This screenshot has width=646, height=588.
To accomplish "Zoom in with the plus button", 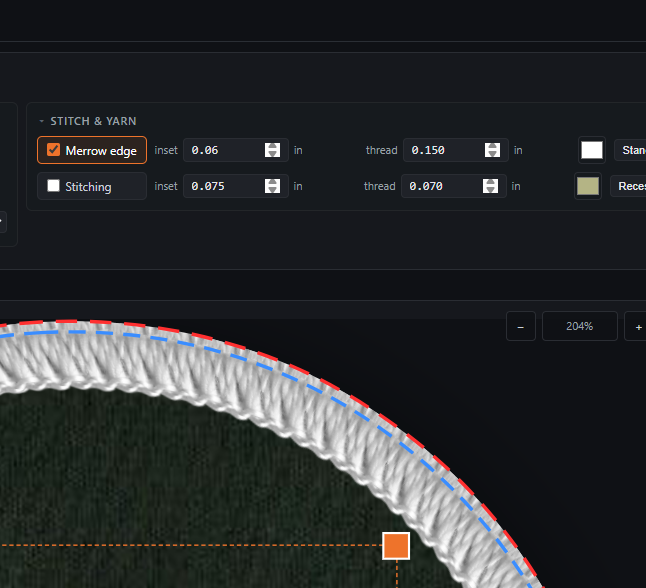I will click(637, 326).
